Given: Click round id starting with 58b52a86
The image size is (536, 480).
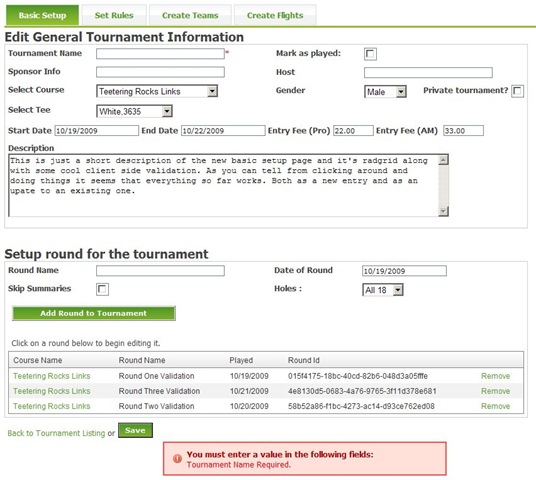Looking at the screenshot, I should pyautogui.click(x=361, y=406).
